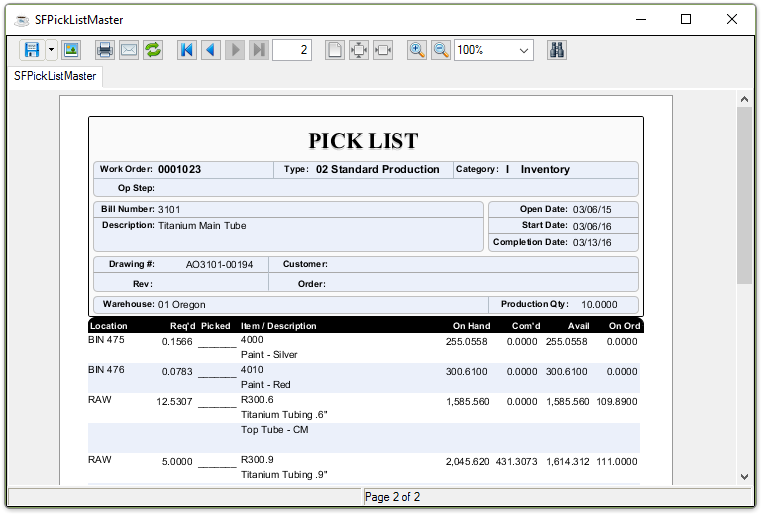Image resolution: width=765 pixels, height=517 pixels.
Task: Print the pick list report
Action: coord(104,50)
